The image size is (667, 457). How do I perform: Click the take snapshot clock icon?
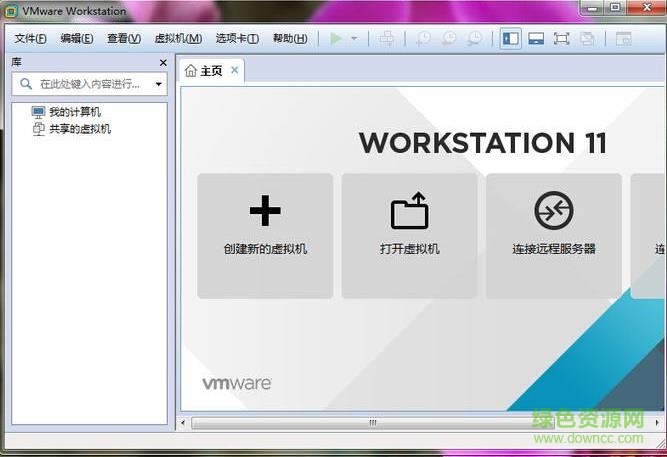coord(423,39)
